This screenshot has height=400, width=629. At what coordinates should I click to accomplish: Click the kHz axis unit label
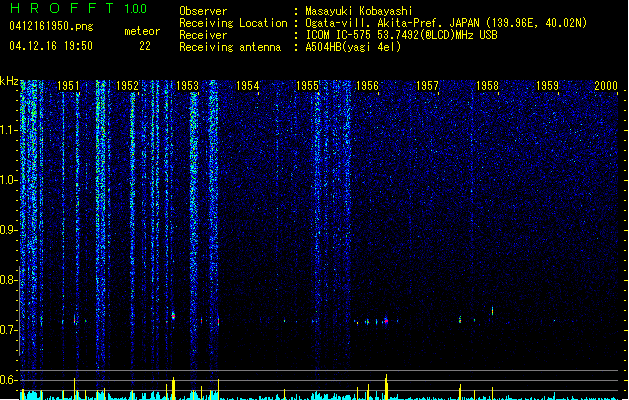tap(9, 81)
